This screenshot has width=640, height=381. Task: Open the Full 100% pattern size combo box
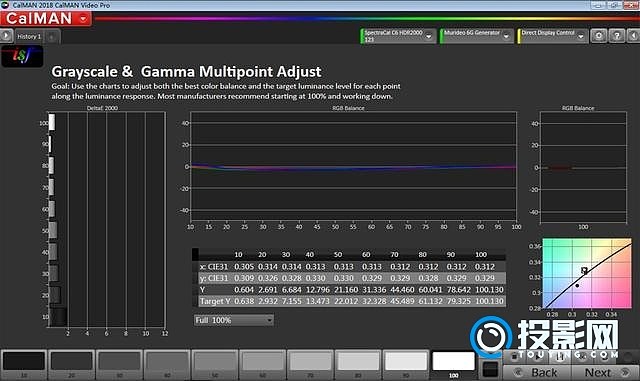(x=233, y=320)
